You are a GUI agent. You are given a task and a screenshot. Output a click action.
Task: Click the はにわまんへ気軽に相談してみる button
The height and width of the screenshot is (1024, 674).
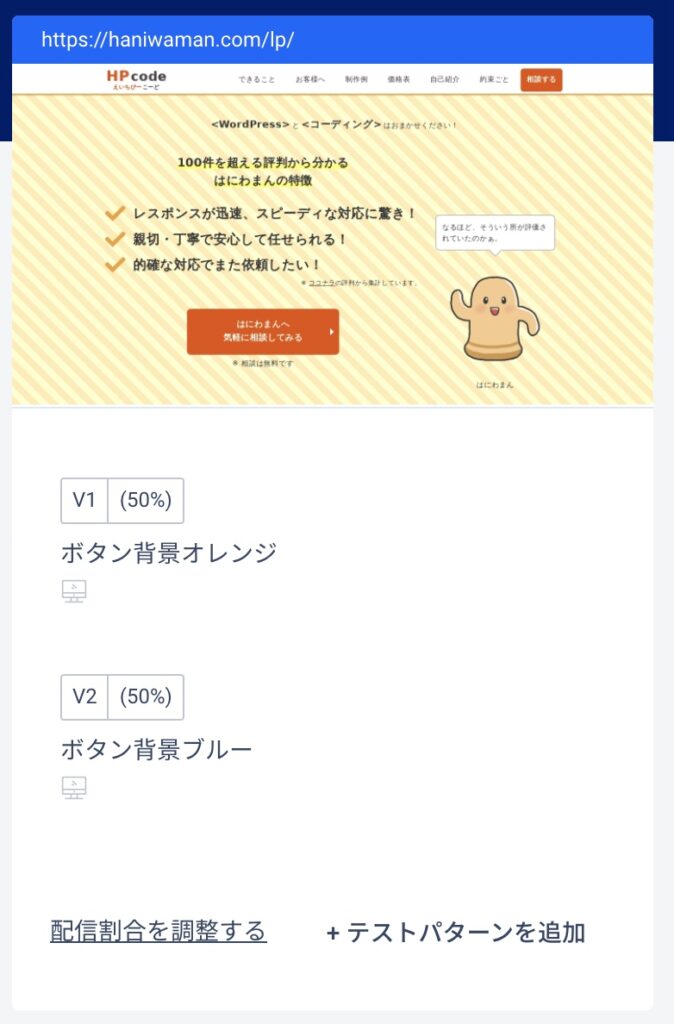click(x=262, y=332)
